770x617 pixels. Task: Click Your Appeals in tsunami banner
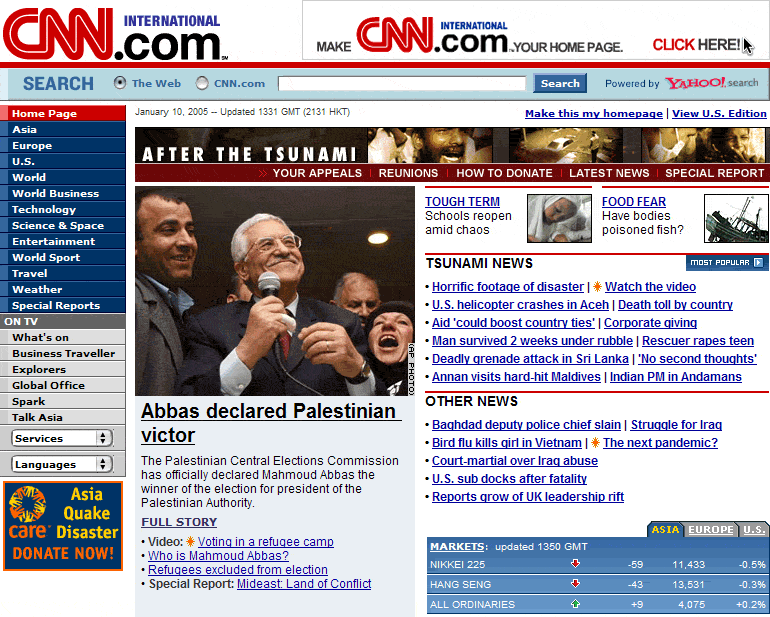coord(317,173)
